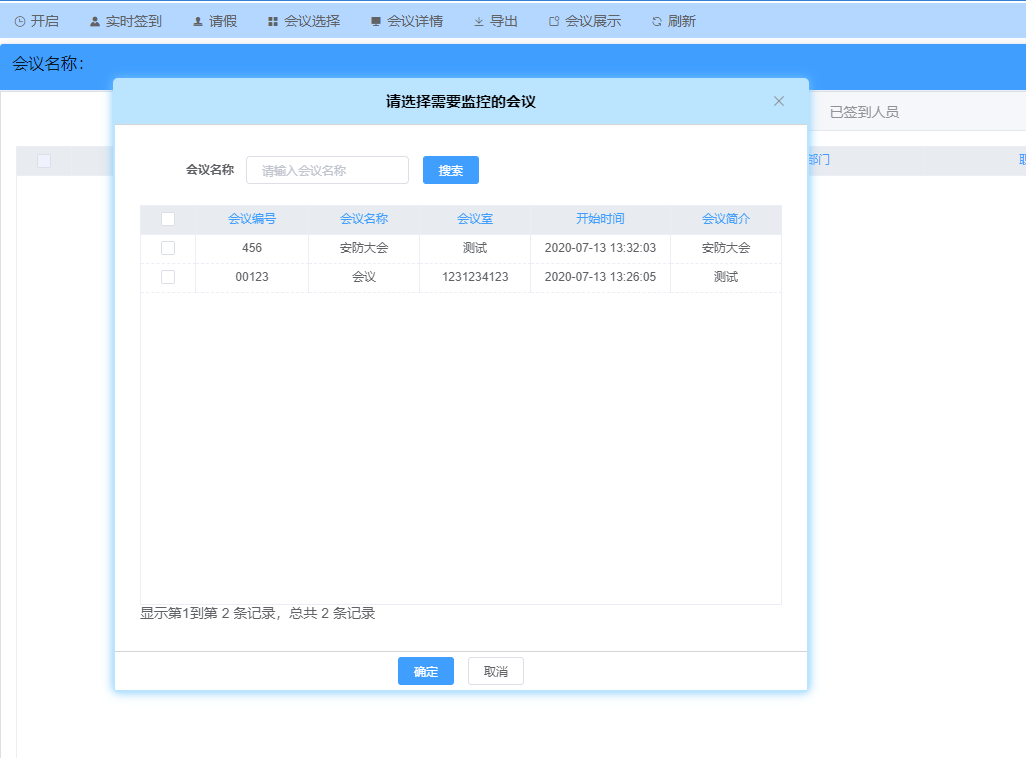Click the download icon beside 导出
This screenshot has height=758, width=1026.
pos(479,21)
